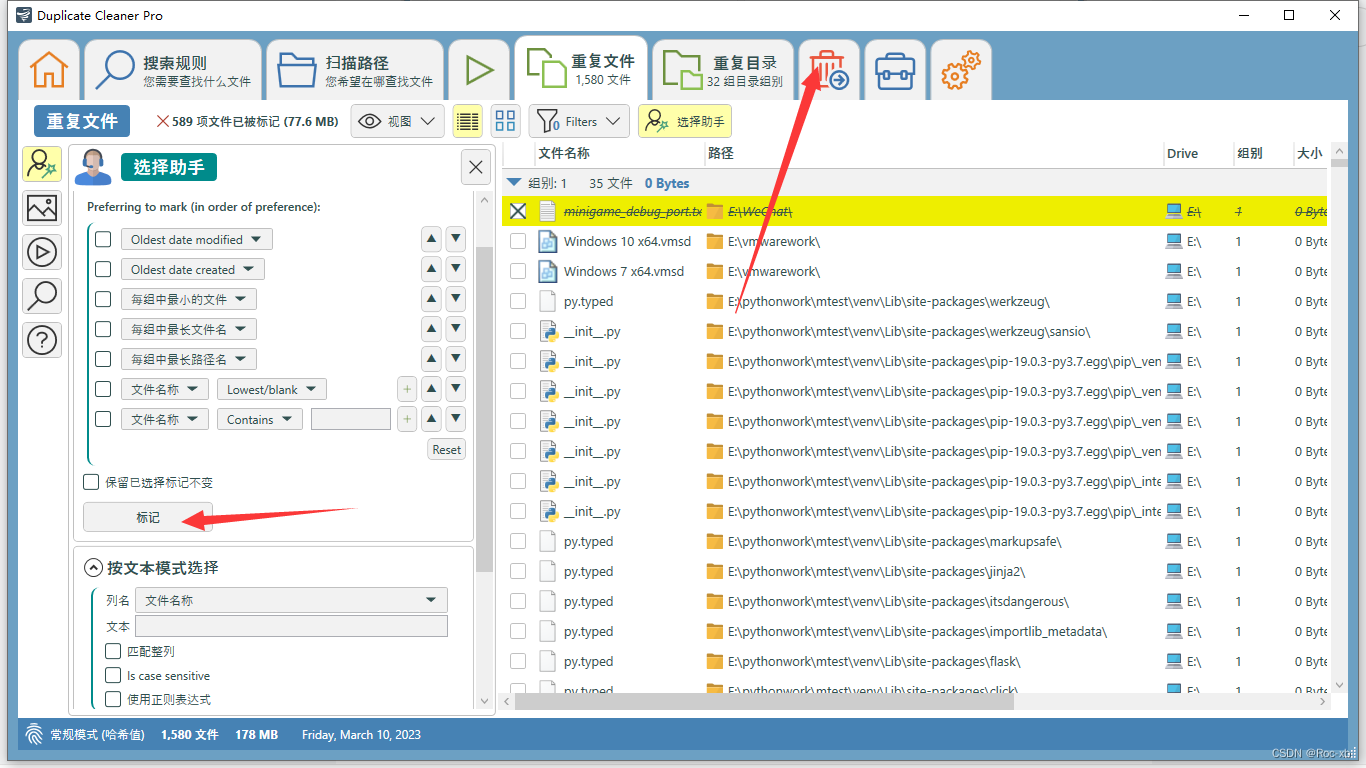Open Oldest date created dropdown

pyautogui.click(x=192, y=269)
